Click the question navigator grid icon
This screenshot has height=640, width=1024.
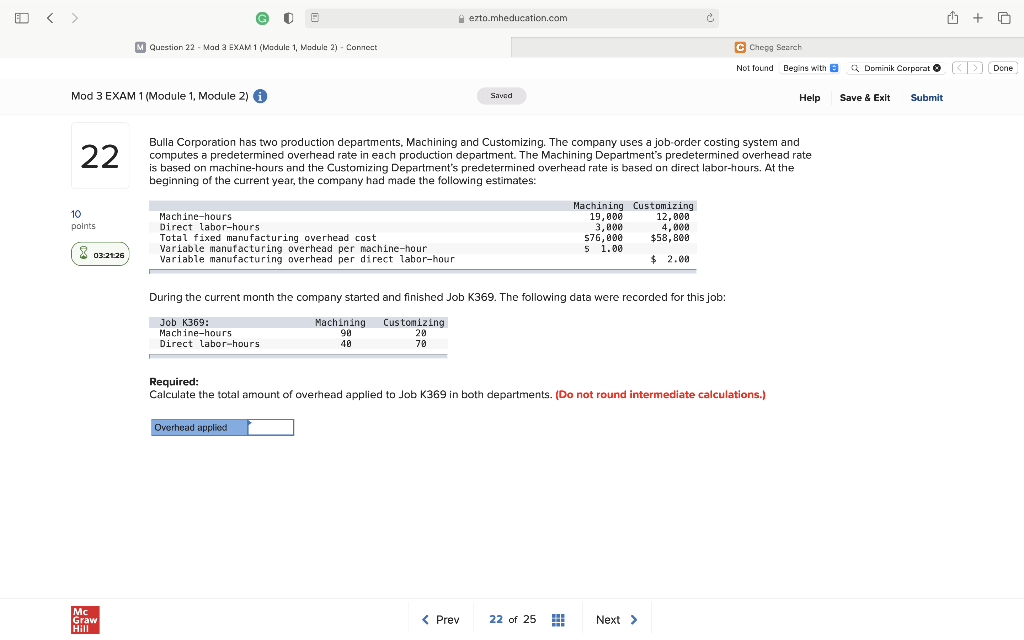(x=558, y=619)
